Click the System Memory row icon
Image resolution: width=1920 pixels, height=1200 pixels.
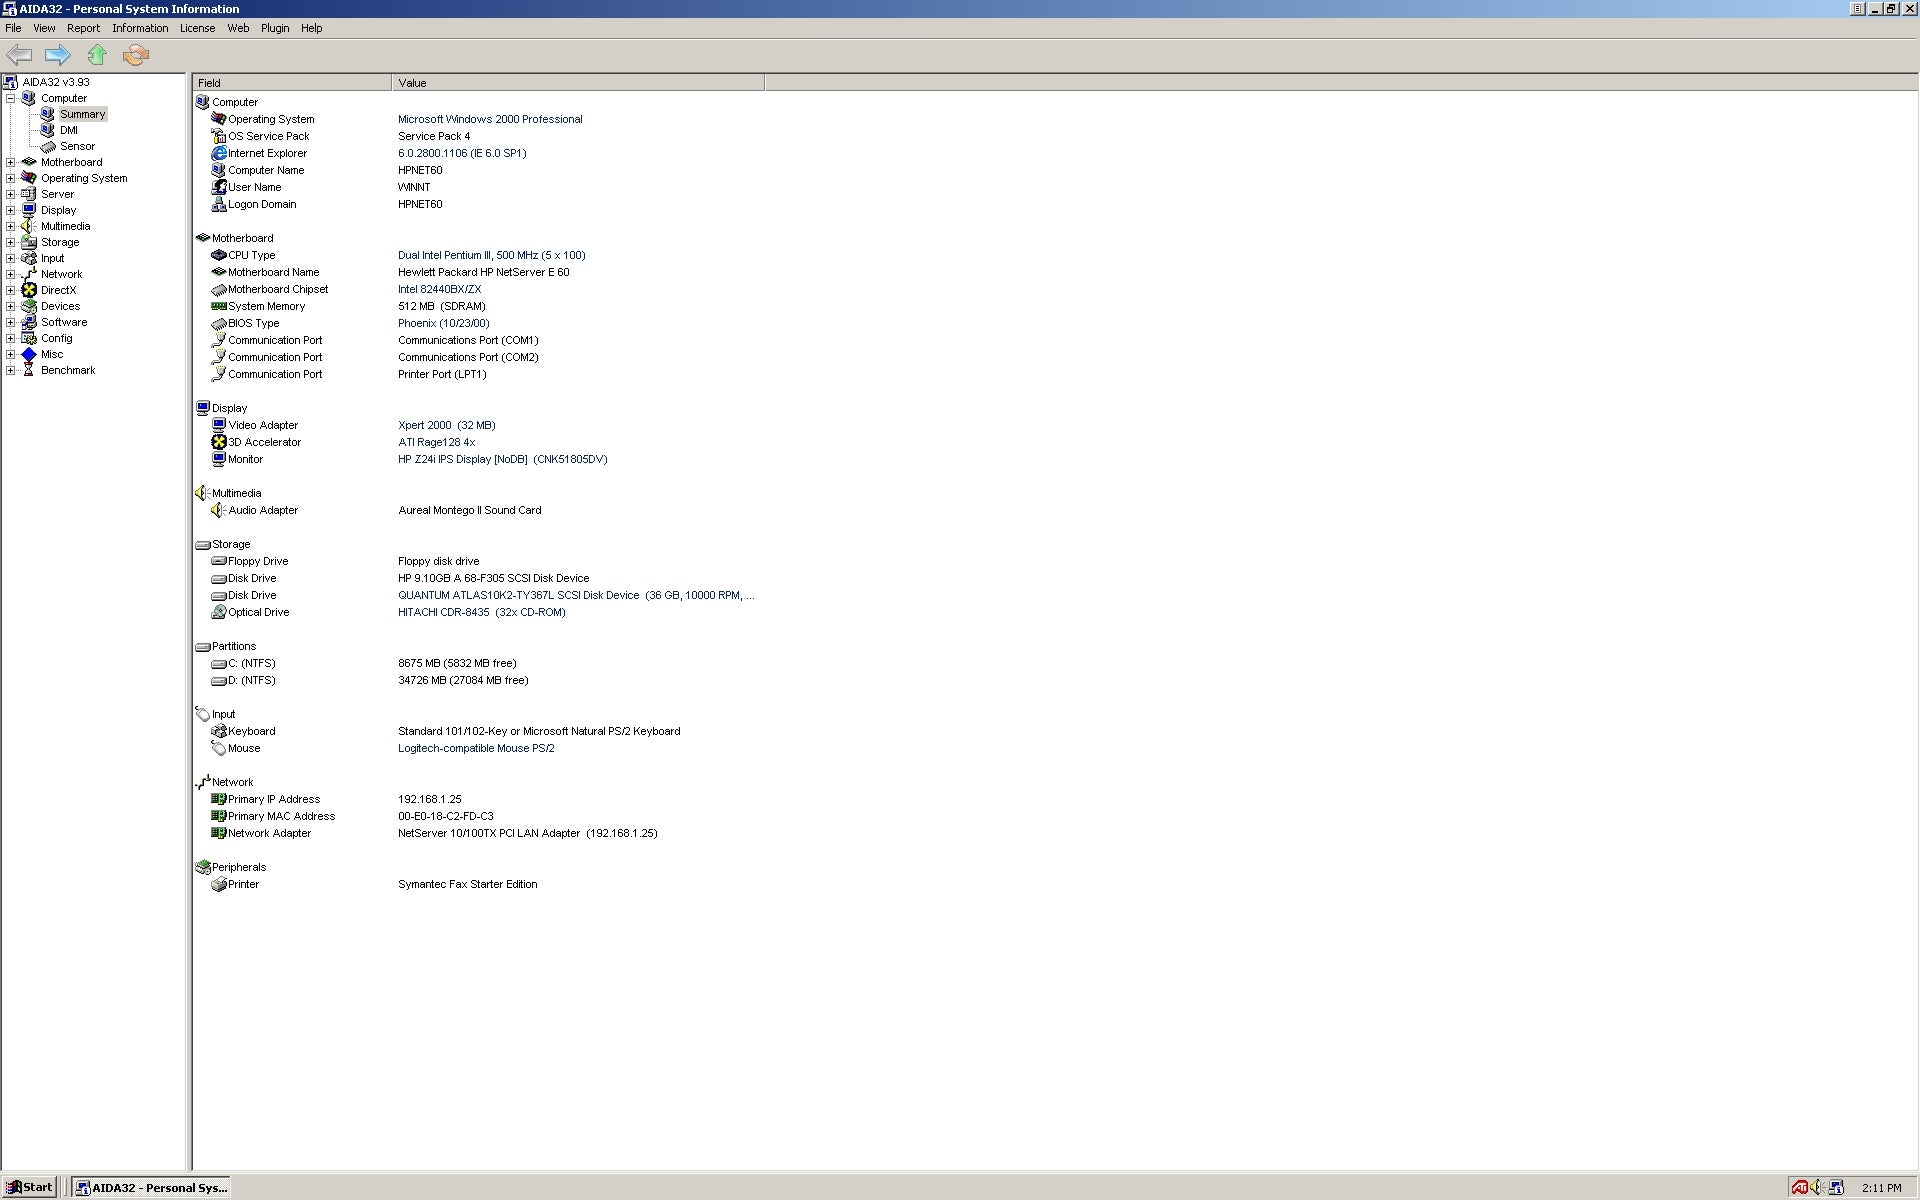click(219, 306)
